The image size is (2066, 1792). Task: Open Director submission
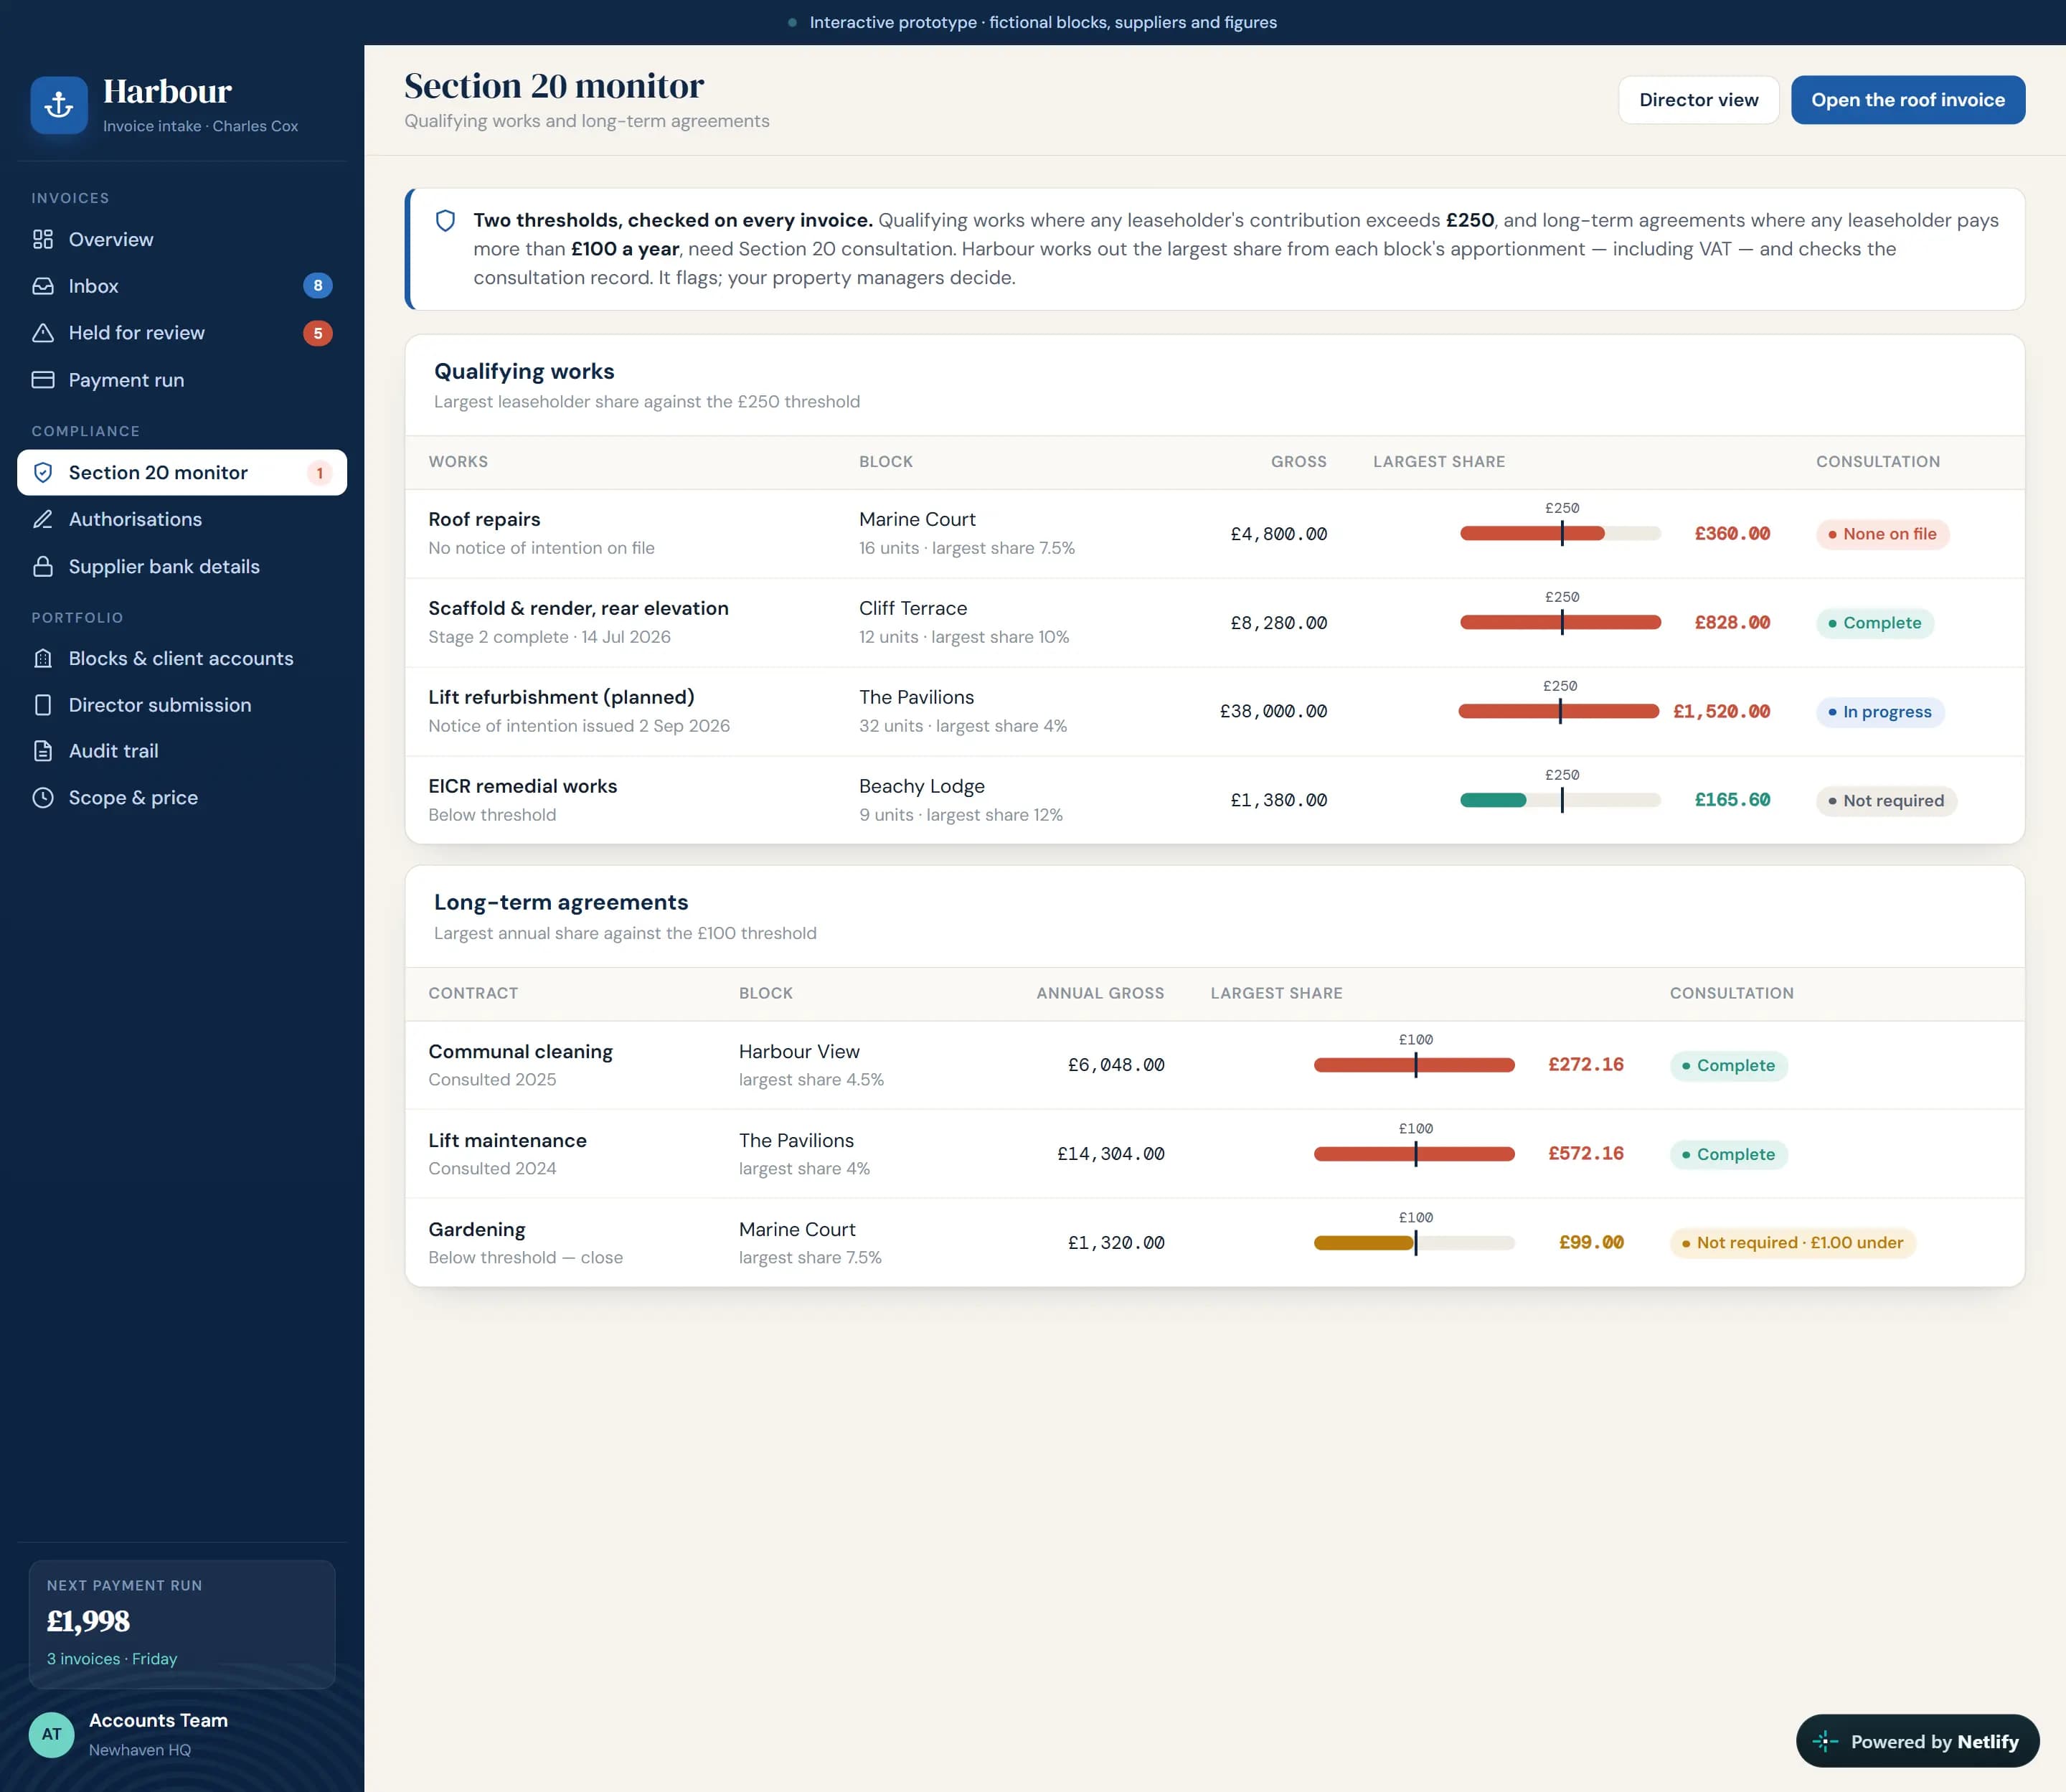click(182, 705)
